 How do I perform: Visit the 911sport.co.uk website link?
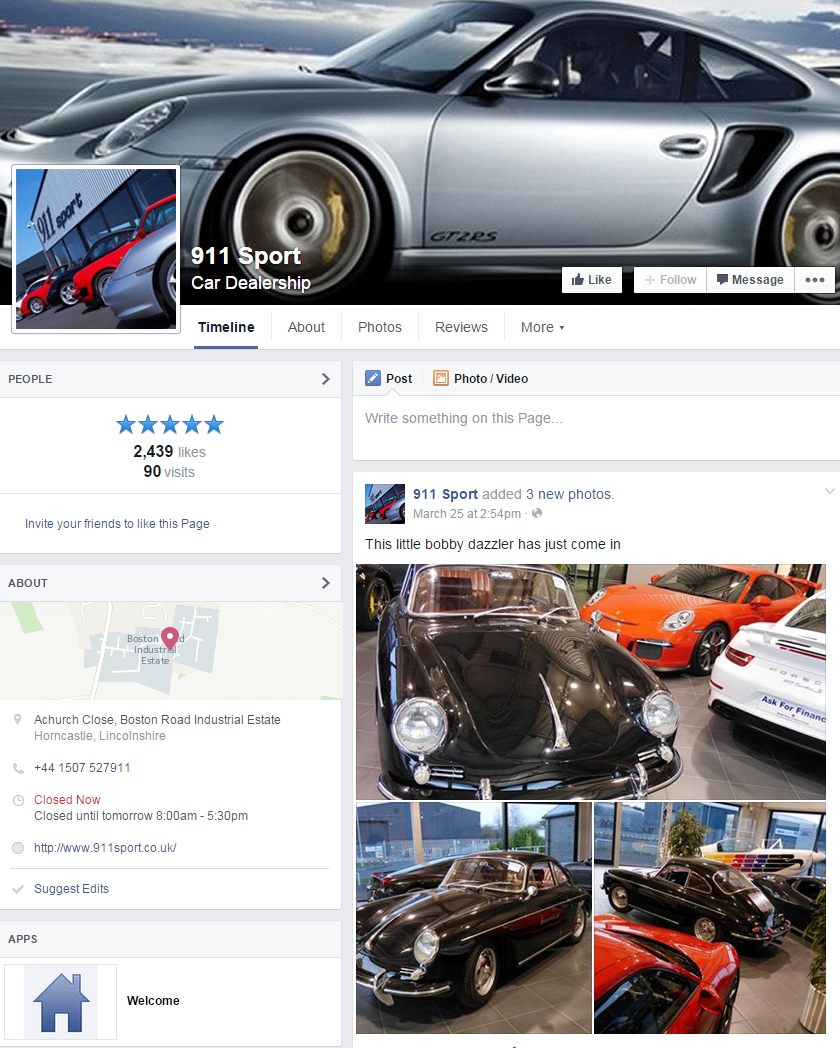[105, 848]
